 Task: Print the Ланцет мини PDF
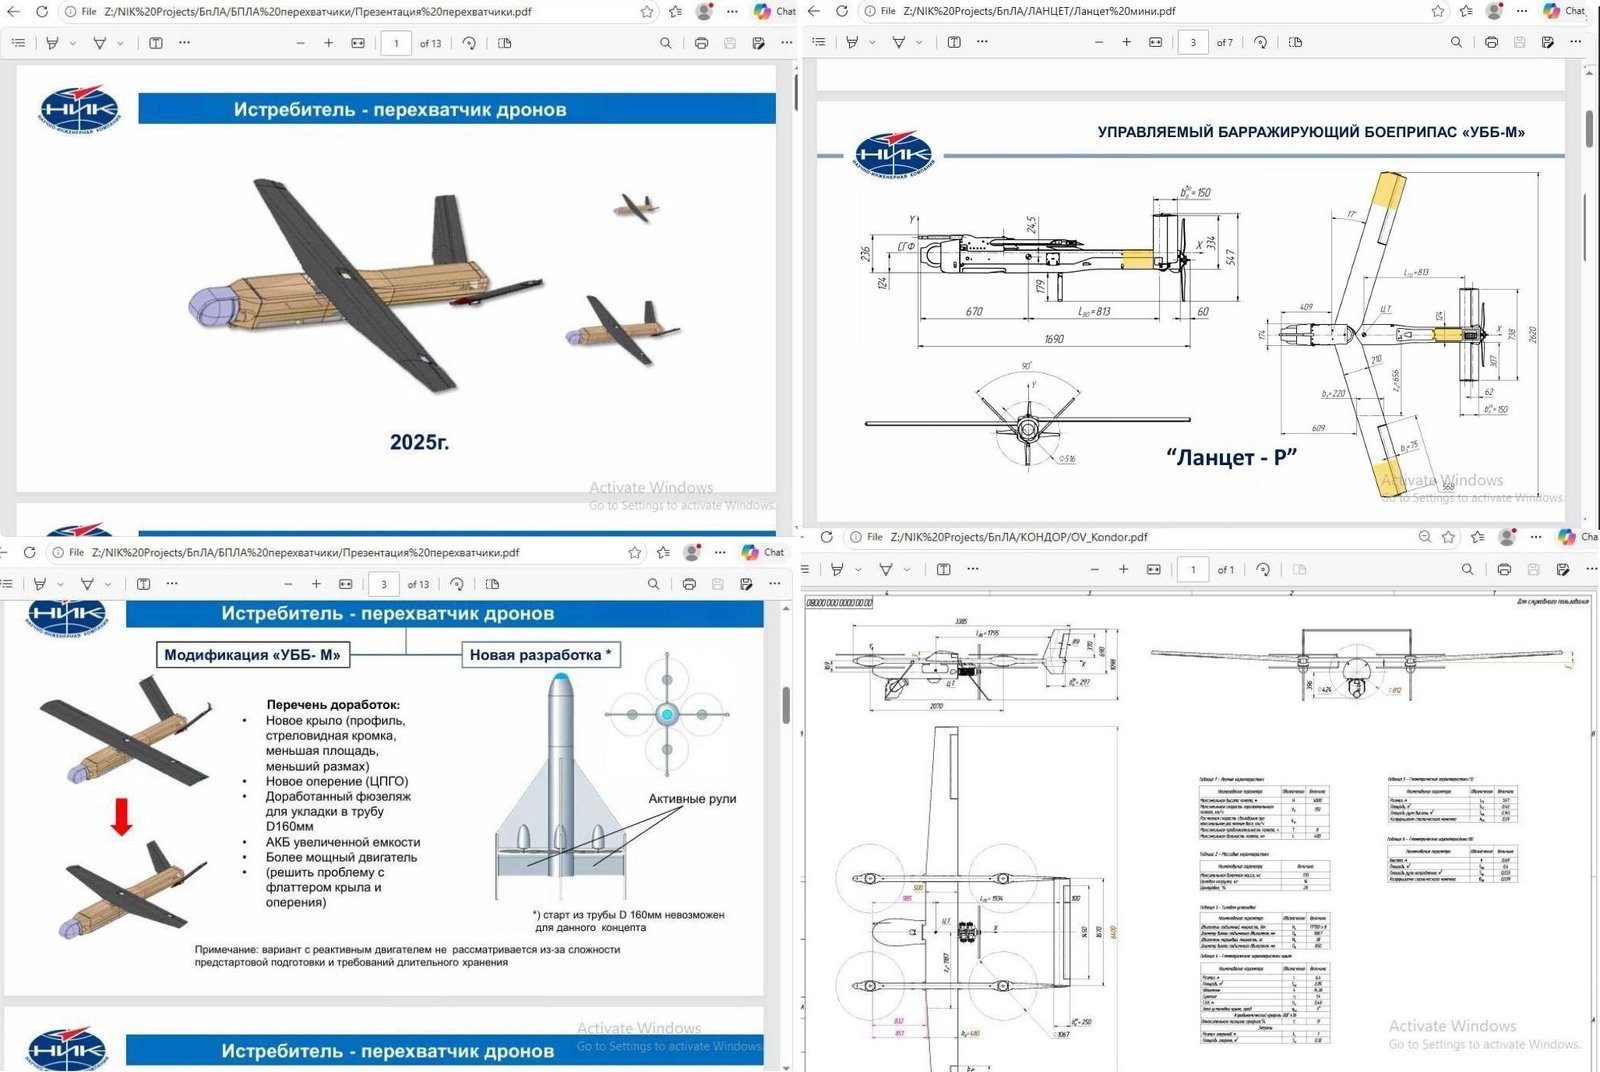click(1491, 42)
